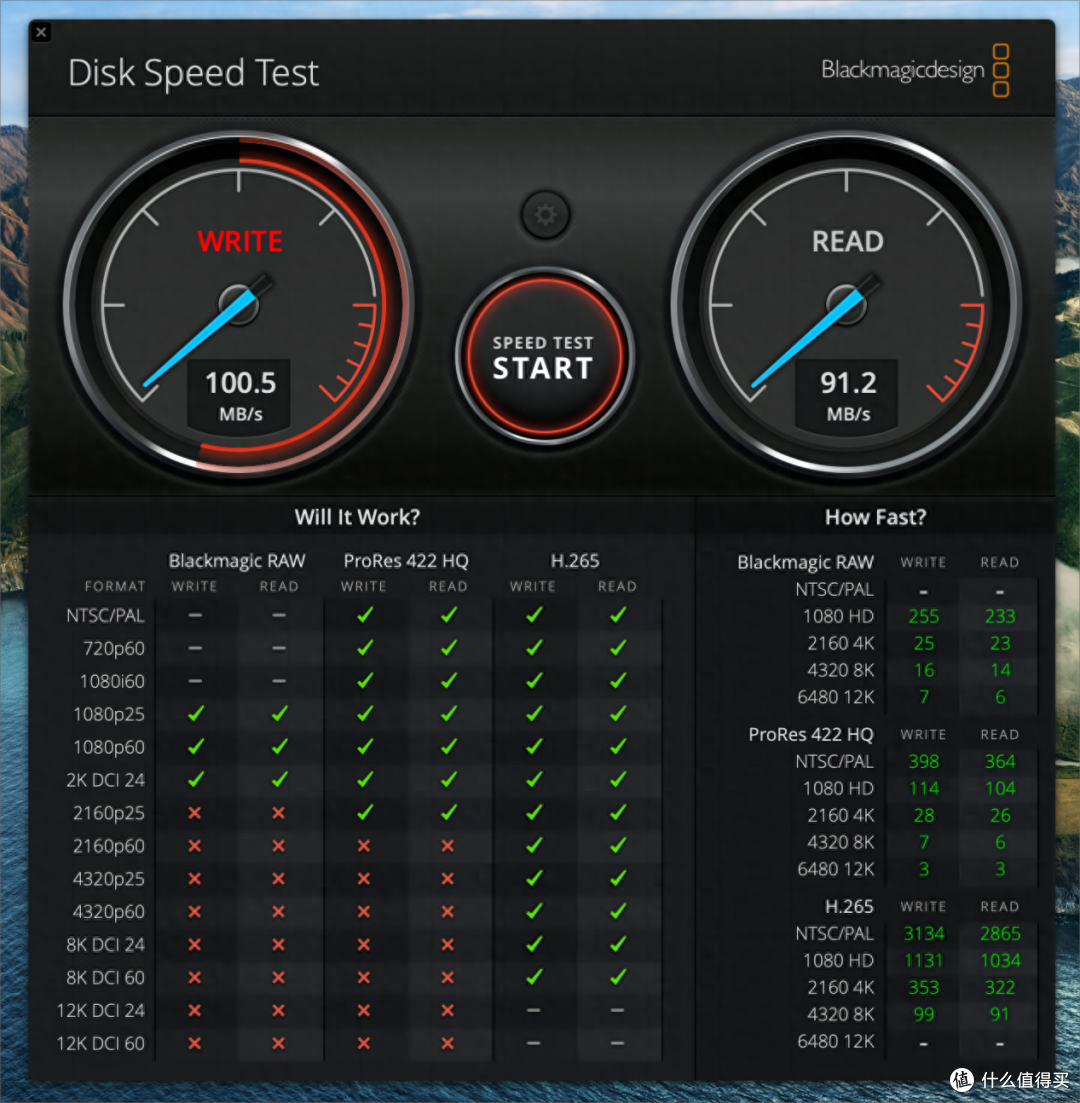This screenshot has height=1103, width=1080.
Task: Click ProRes 422 HQ NTSC/PAL write value 398
Action: tap(924, 761)
